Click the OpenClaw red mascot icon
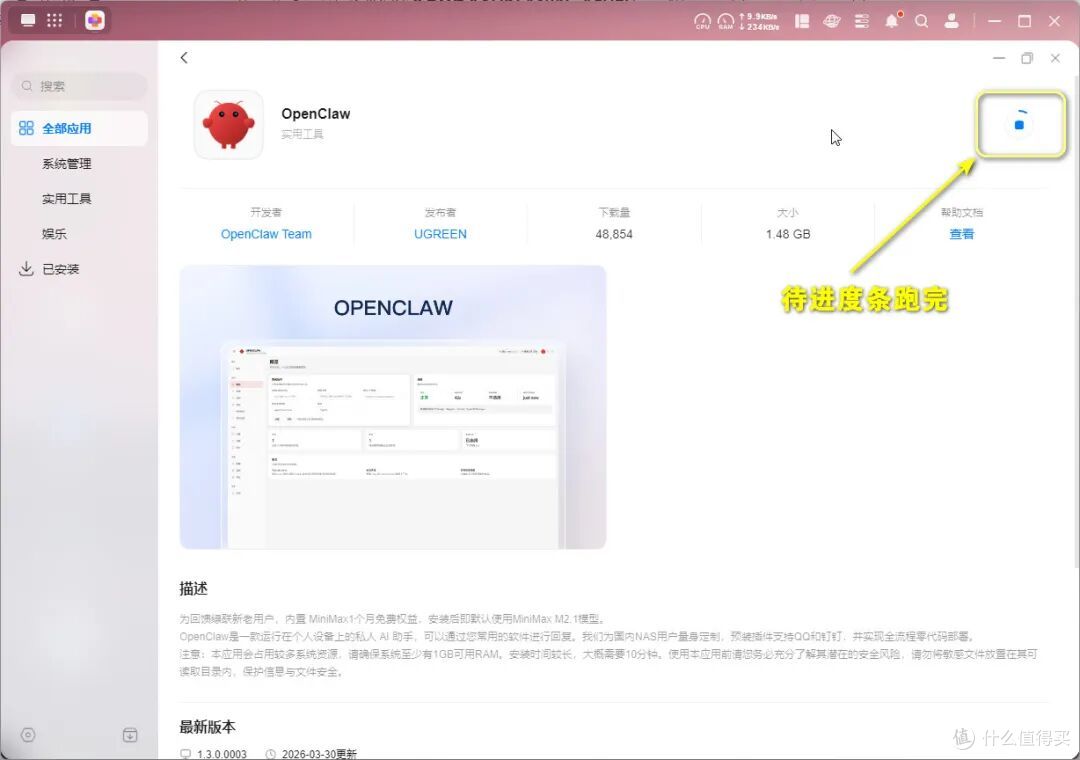1080x760 pixels. 229,125
